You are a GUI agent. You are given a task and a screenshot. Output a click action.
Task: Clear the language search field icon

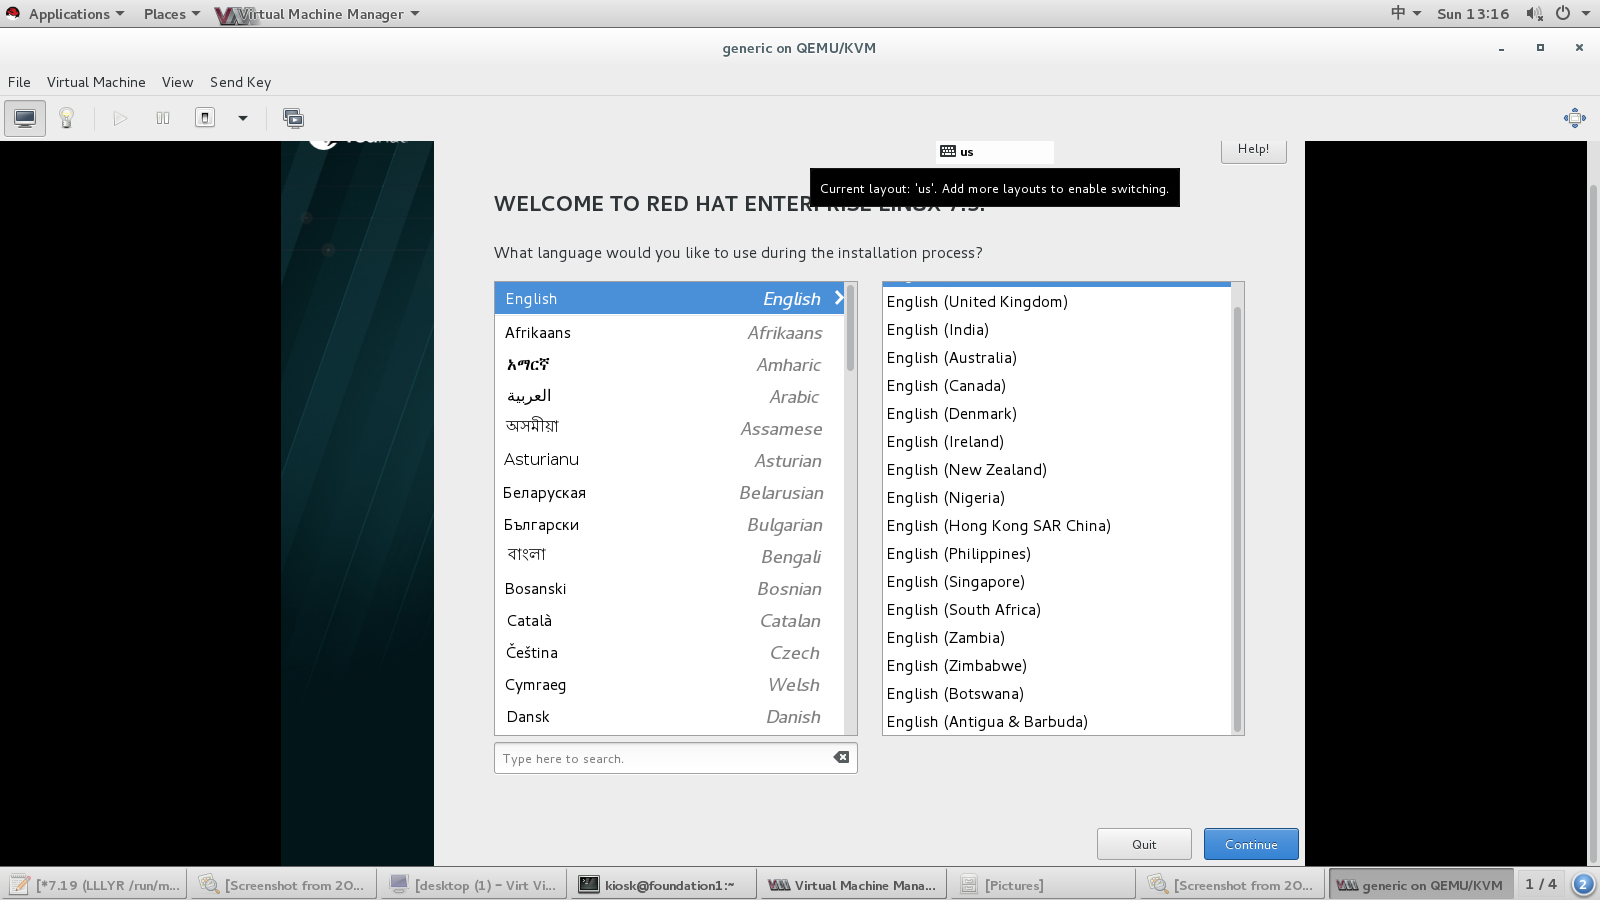pos(842,758)
